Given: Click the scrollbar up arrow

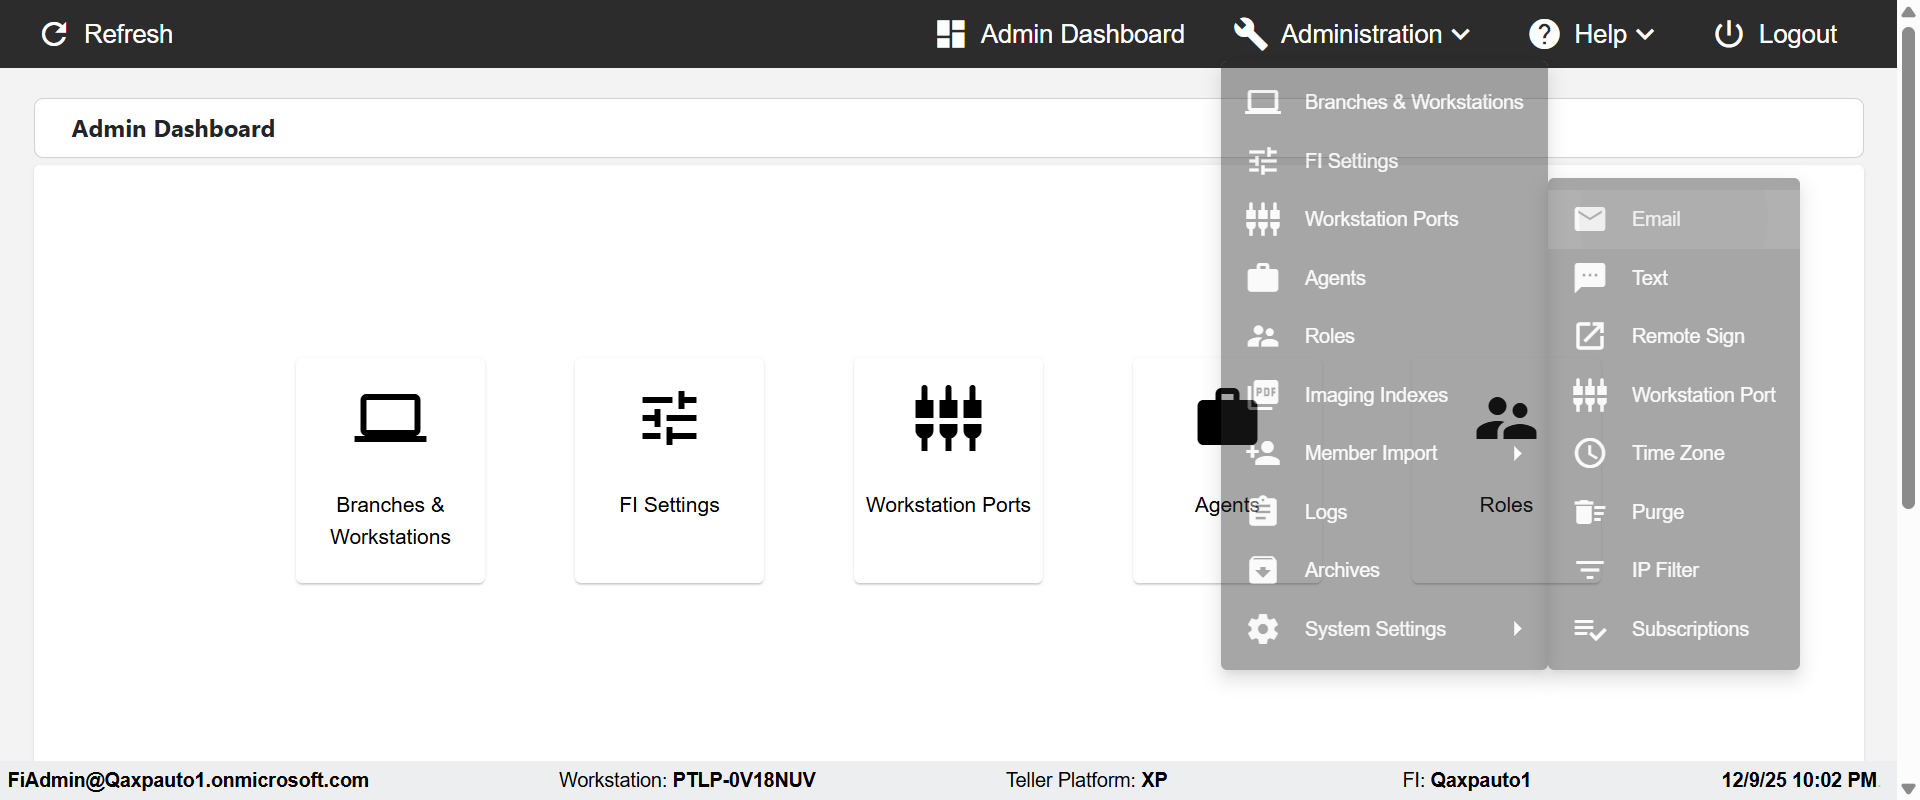Looking at the screenshot, I should (x=1908, y=11).
